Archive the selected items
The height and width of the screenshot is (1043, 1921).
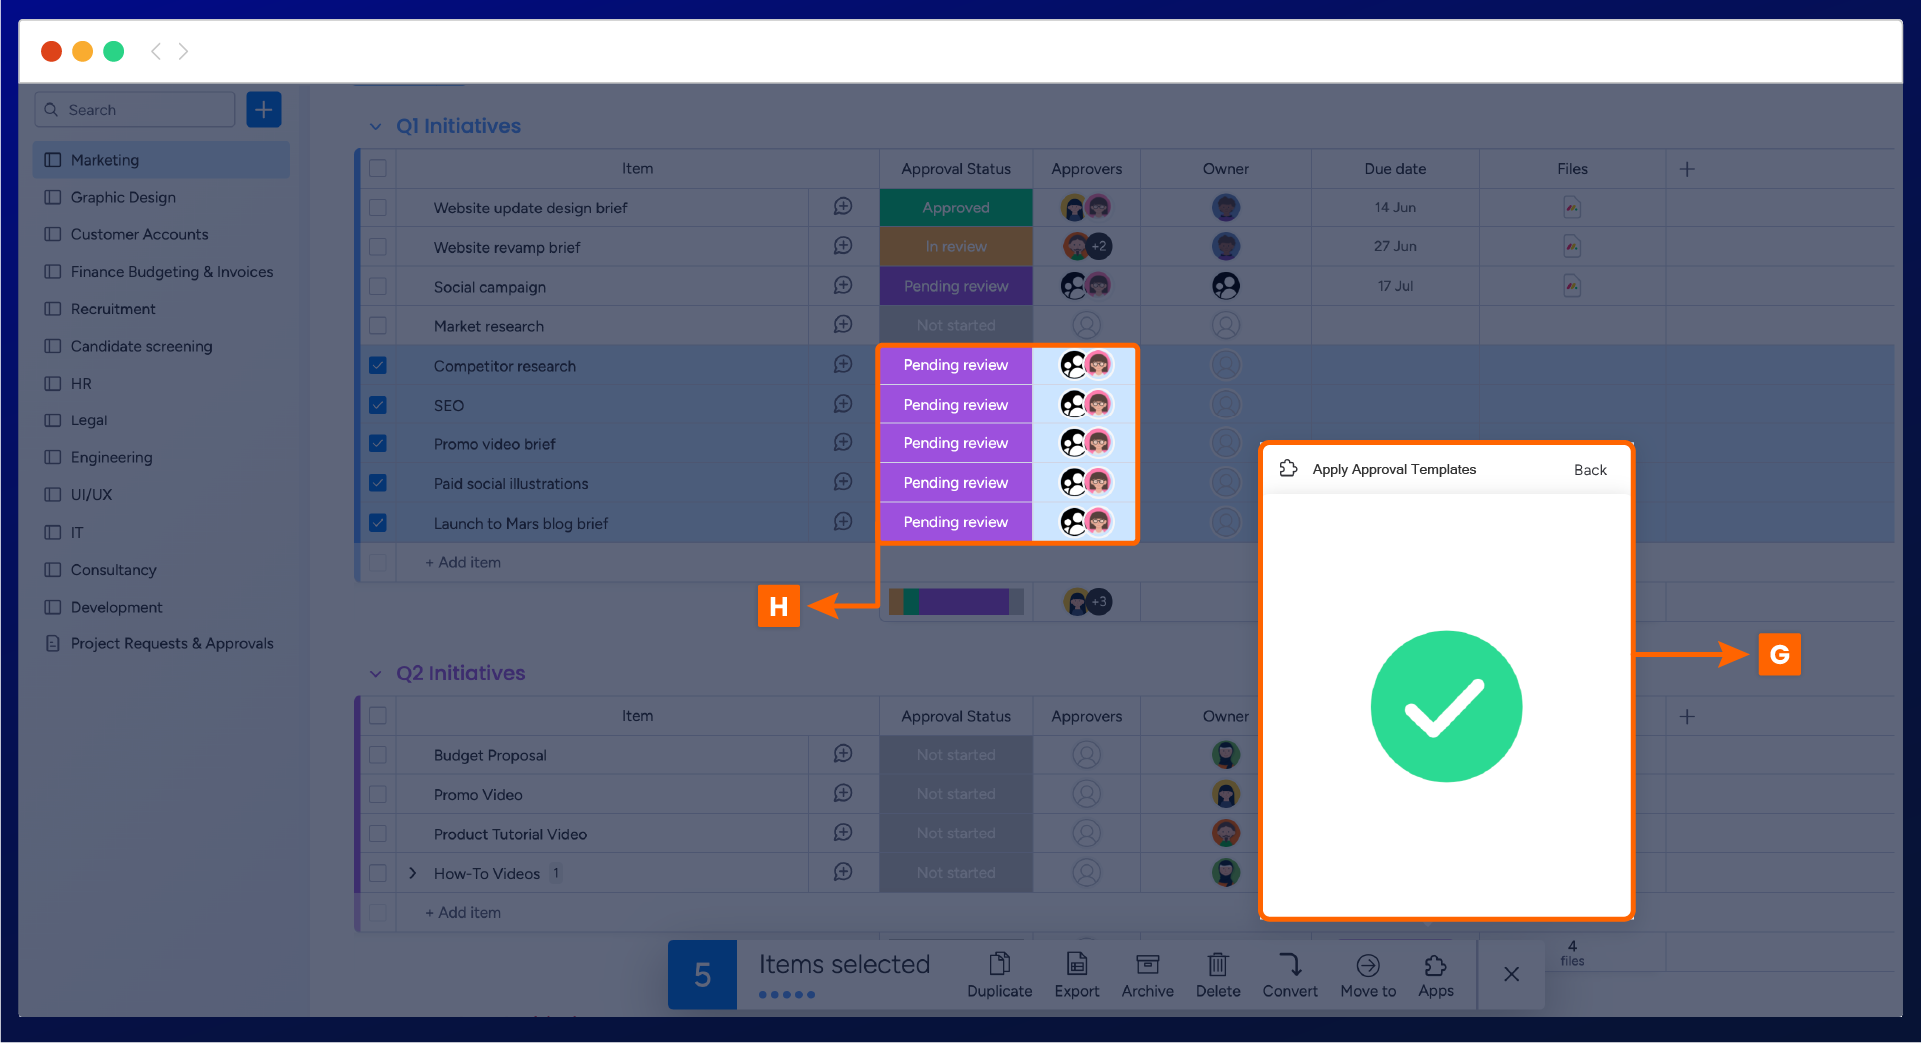(1147, 965)
